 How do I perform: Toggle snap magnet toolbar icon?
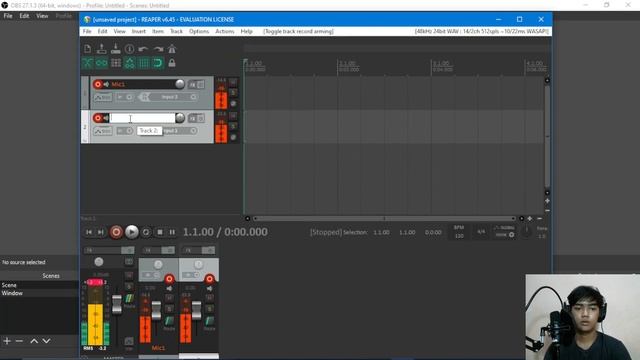coord(158,63)
